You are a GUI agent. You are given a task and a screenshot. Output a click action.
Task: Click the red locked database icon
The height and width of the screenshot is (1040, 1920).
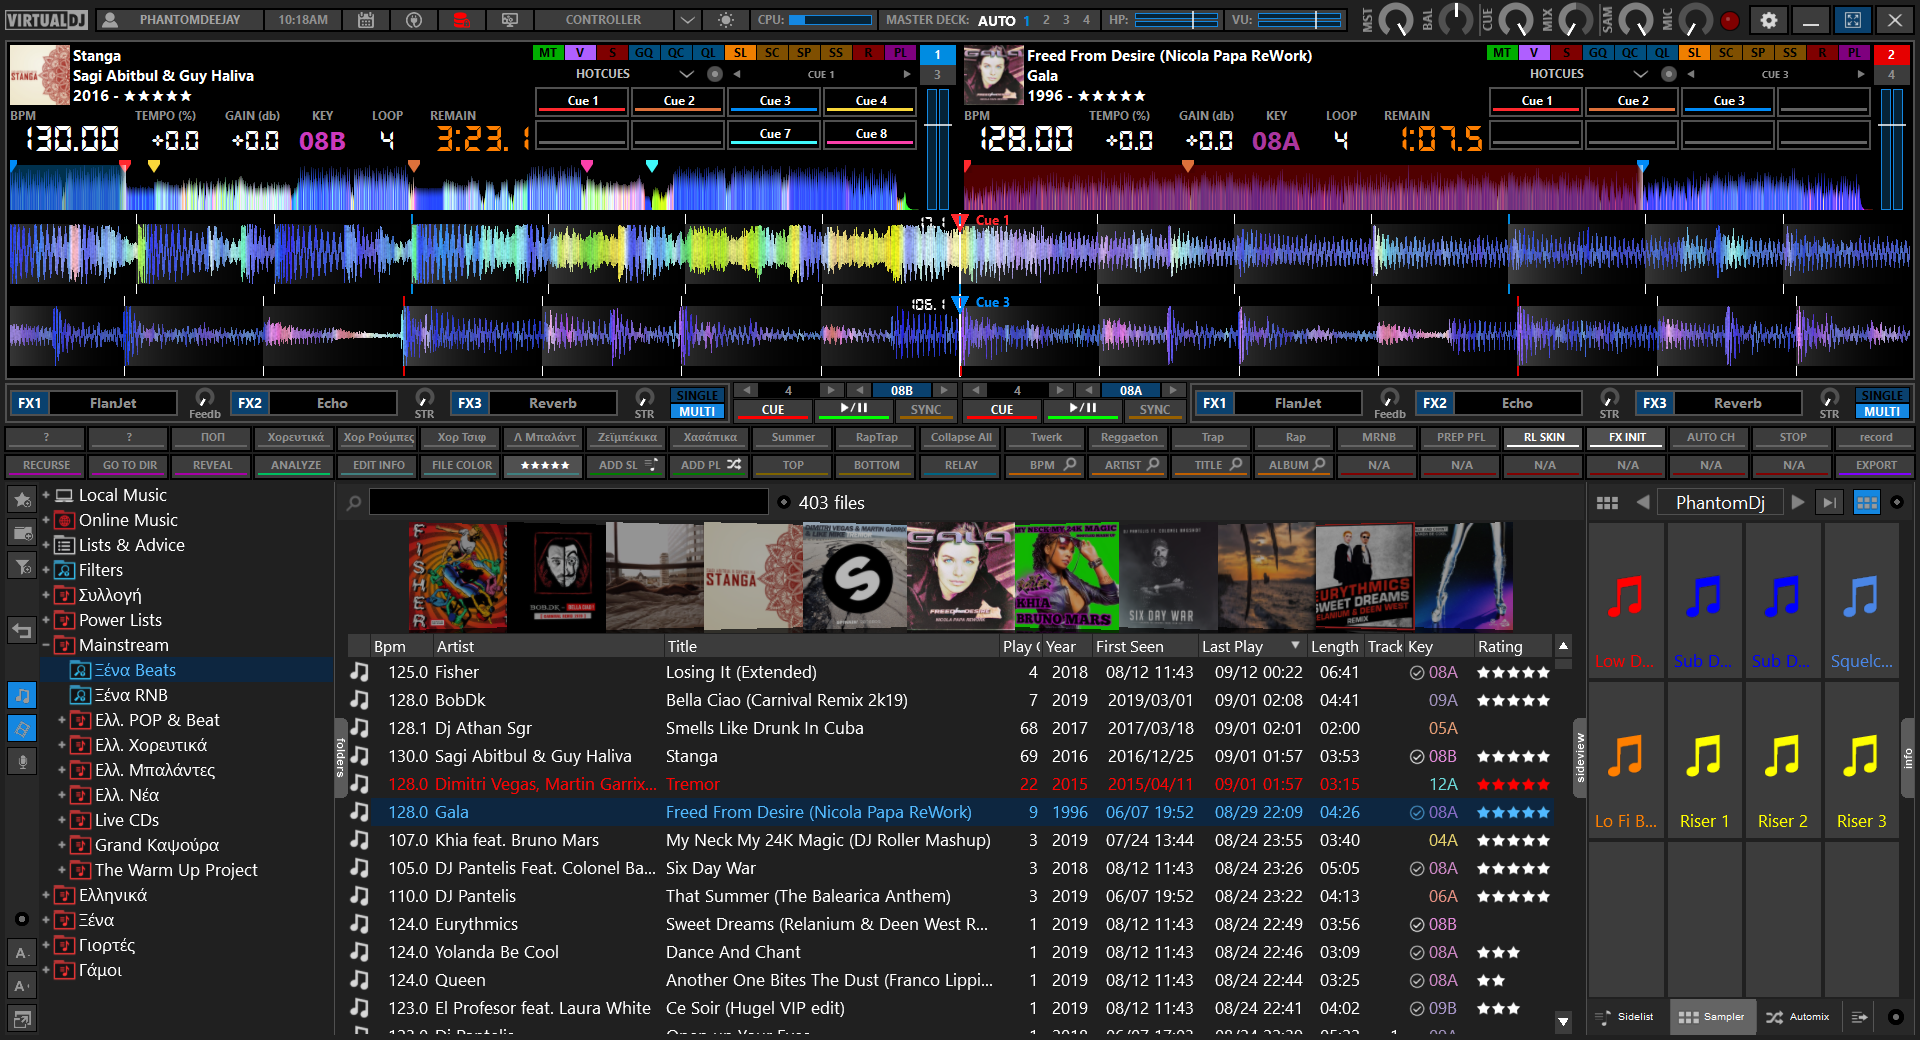tap(461, 20)
